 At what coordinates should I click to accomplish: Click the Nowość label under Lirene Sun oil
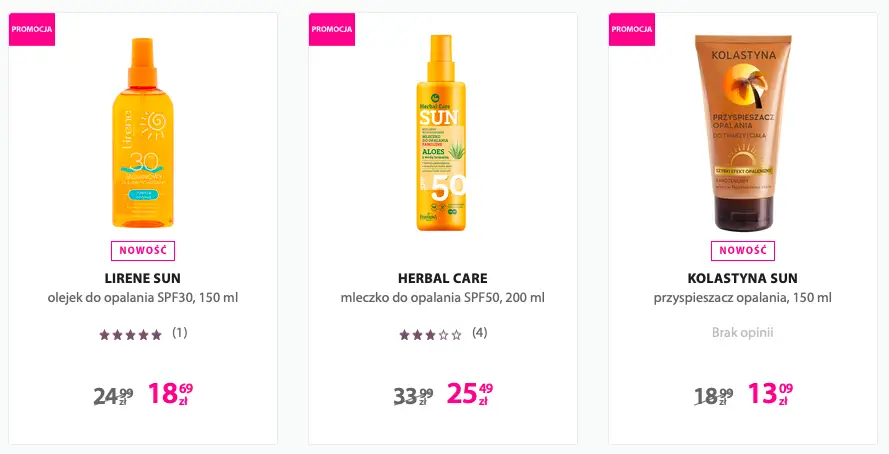(143, 250)
